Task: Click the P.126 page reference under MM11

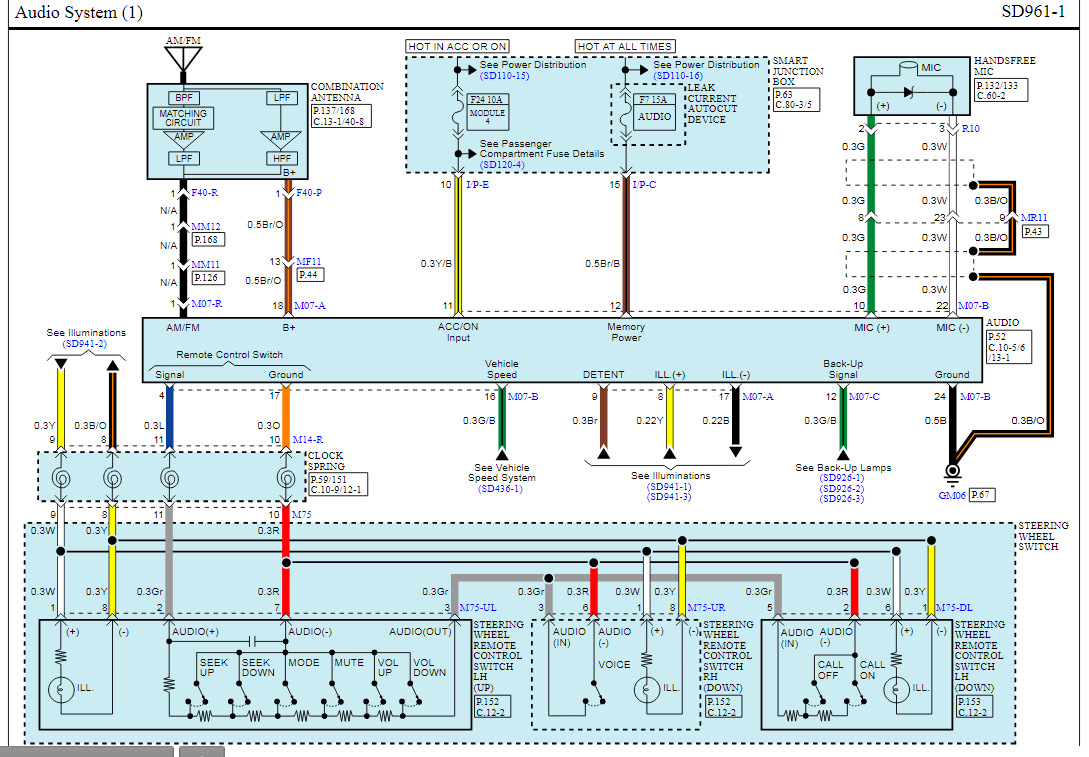Action: point(207,277)
